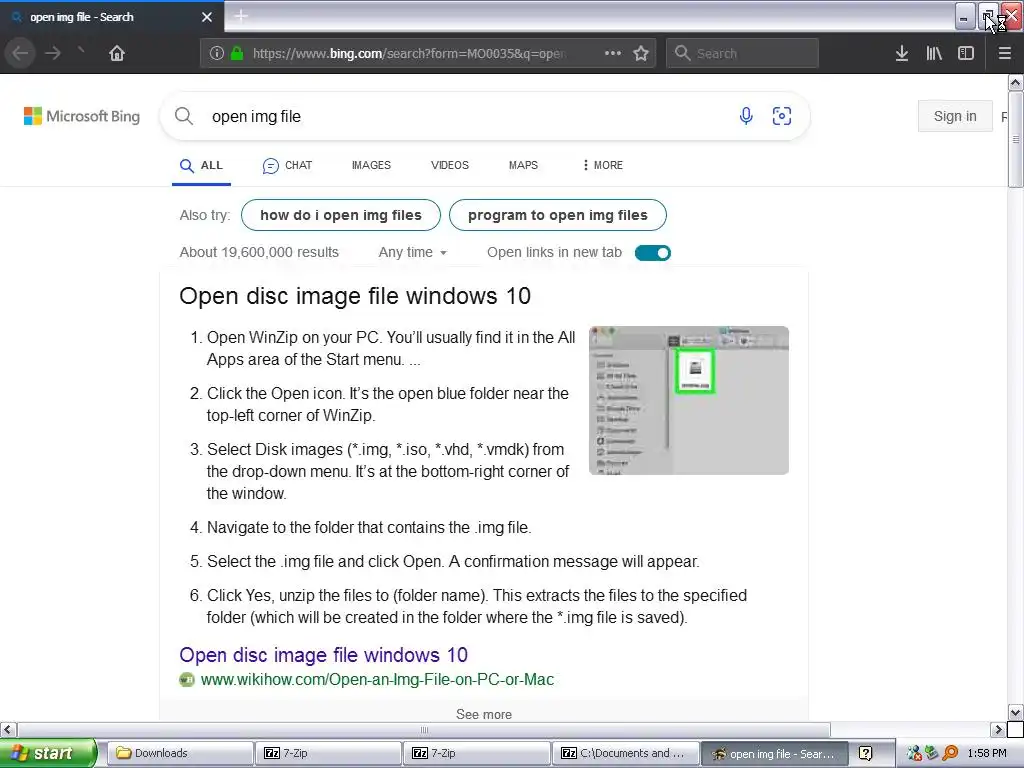Image resolution: width=1024 pixels, height=768 pixels.
Task: Switch to the CHAT tab
Action: (x=287, y=165)
